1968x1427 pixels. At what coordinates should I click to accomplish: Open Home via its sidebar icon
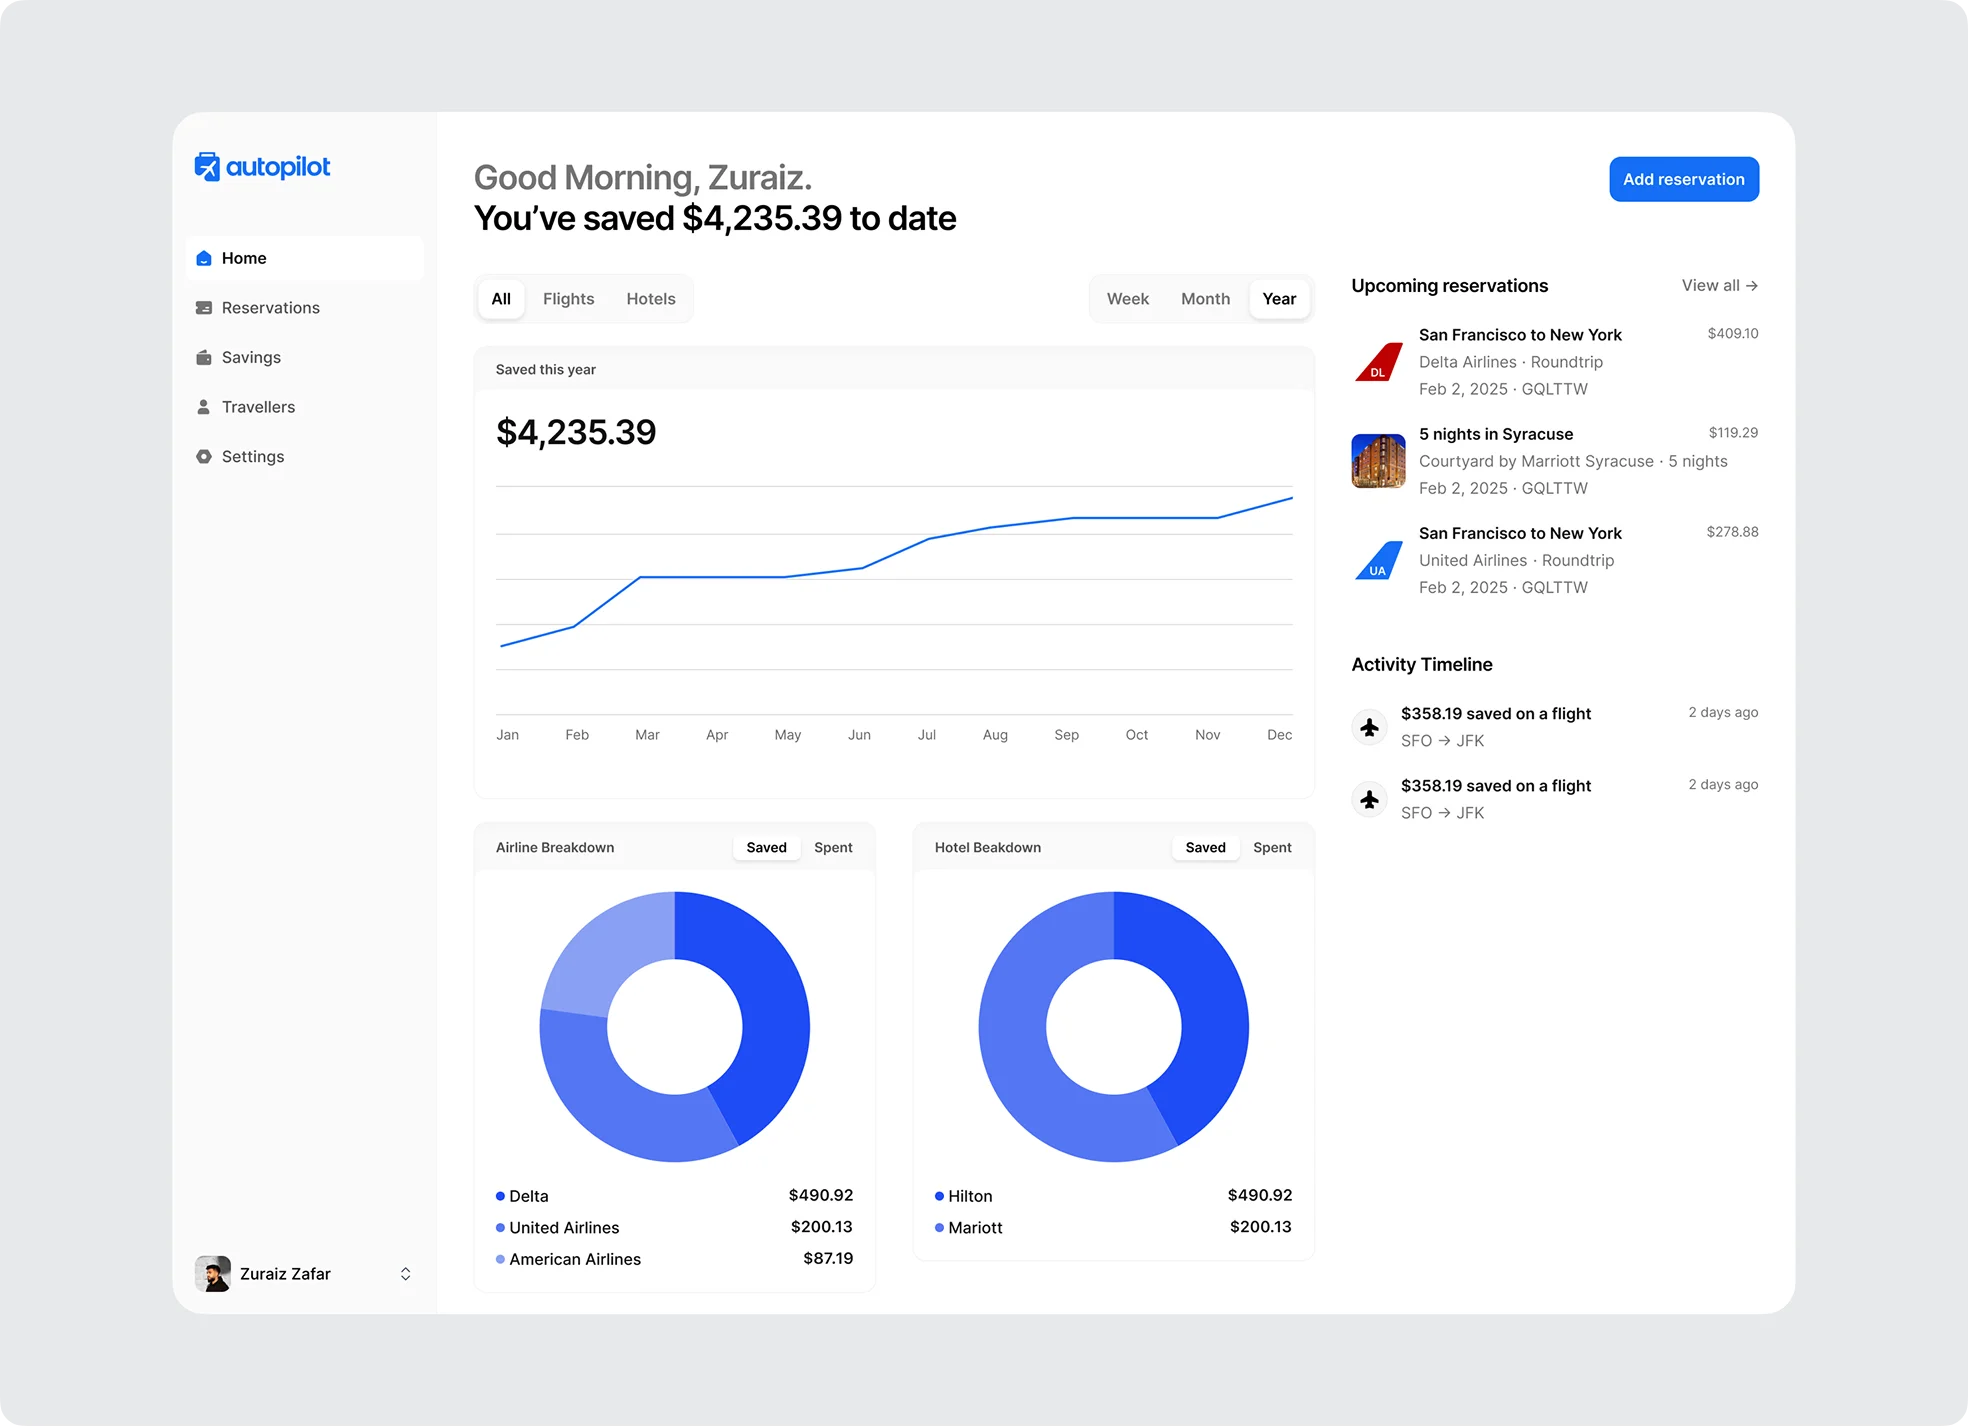pos(204,258)
